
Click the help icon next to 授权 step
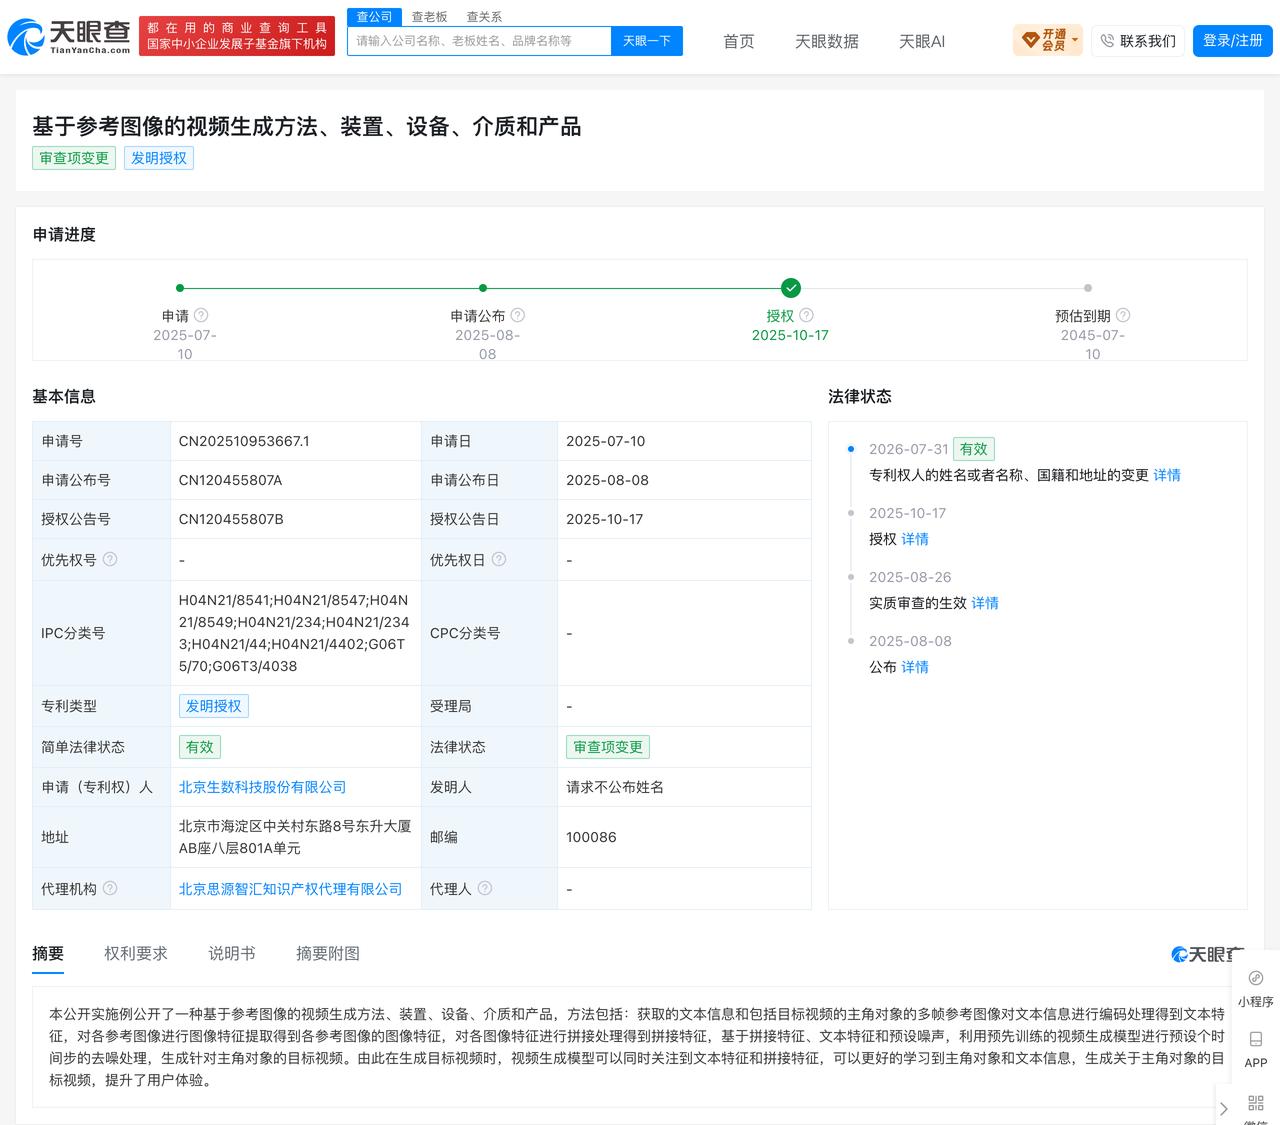pyautogui.click(x=806, y=315)
